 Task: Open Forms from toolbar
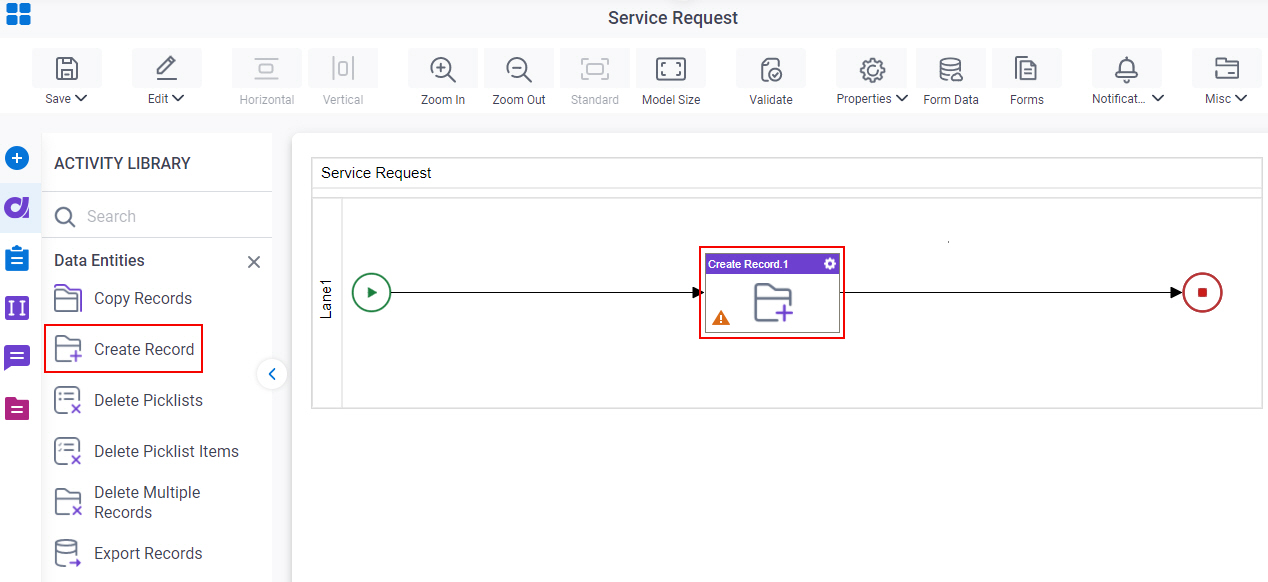tap(1026, 69)
